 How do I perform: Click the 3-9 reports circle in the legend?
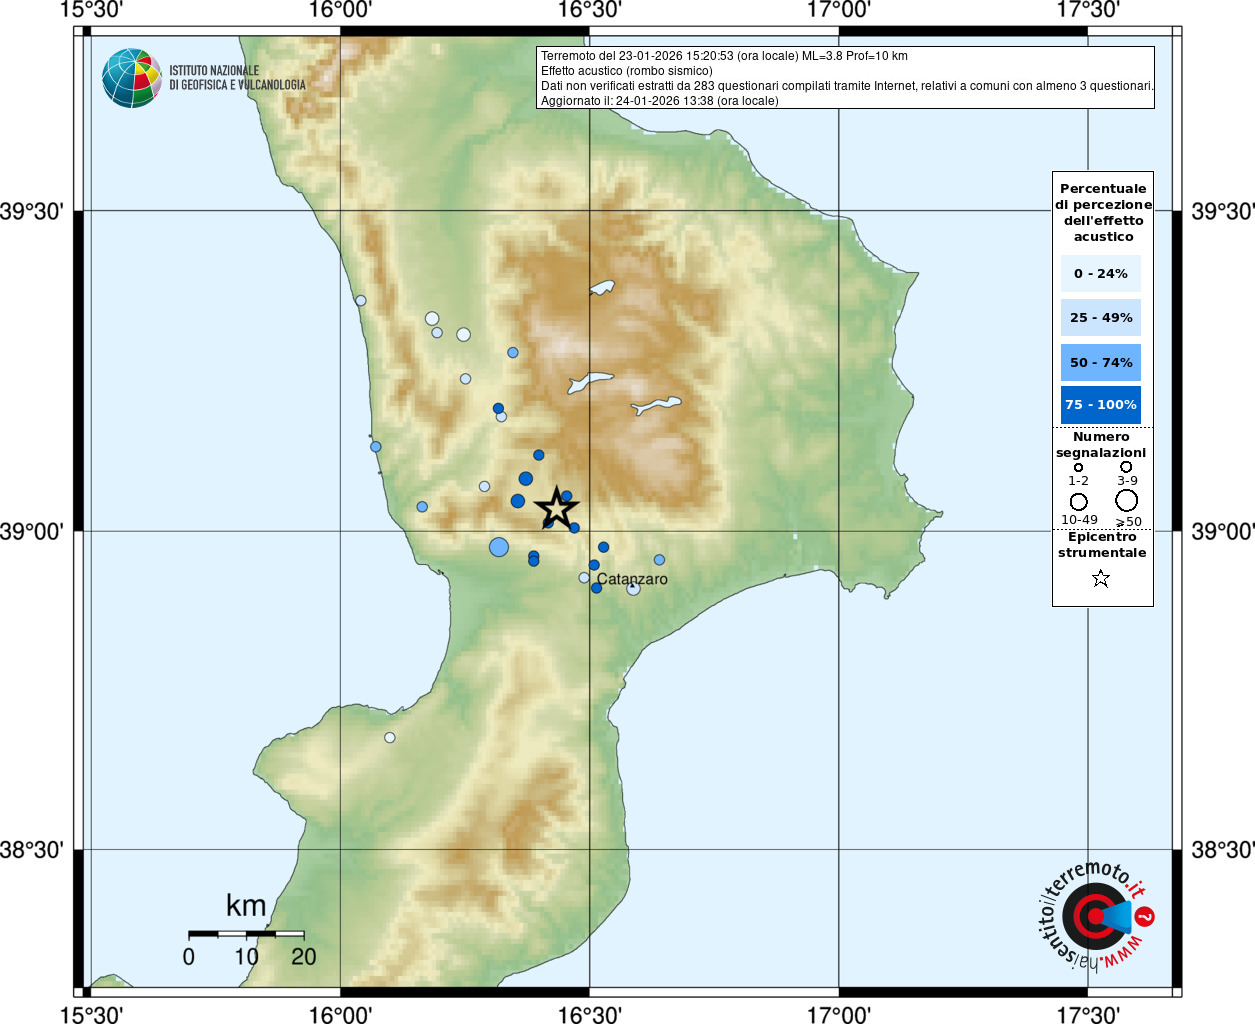(x=1126, y=466)
